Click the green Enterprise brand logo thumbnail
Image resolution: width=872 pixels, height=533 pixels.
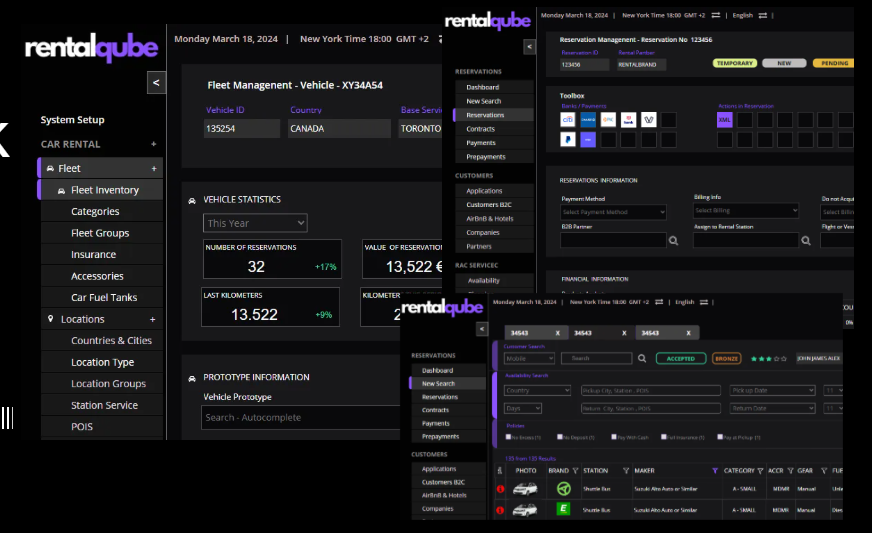pos(563,509)
